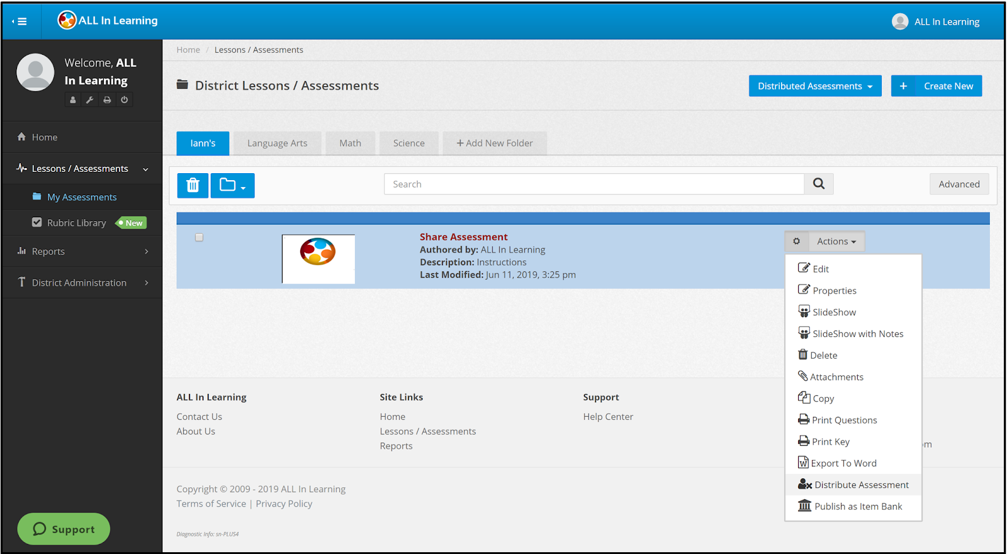1007x554 pixels.
Task: Click the printer icon under profile name
Action: [107, 100]
